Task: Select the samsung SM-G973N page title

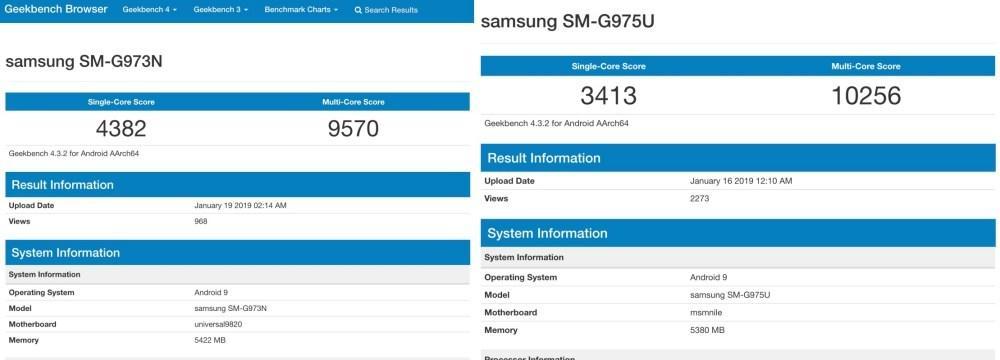Action: 84,61
